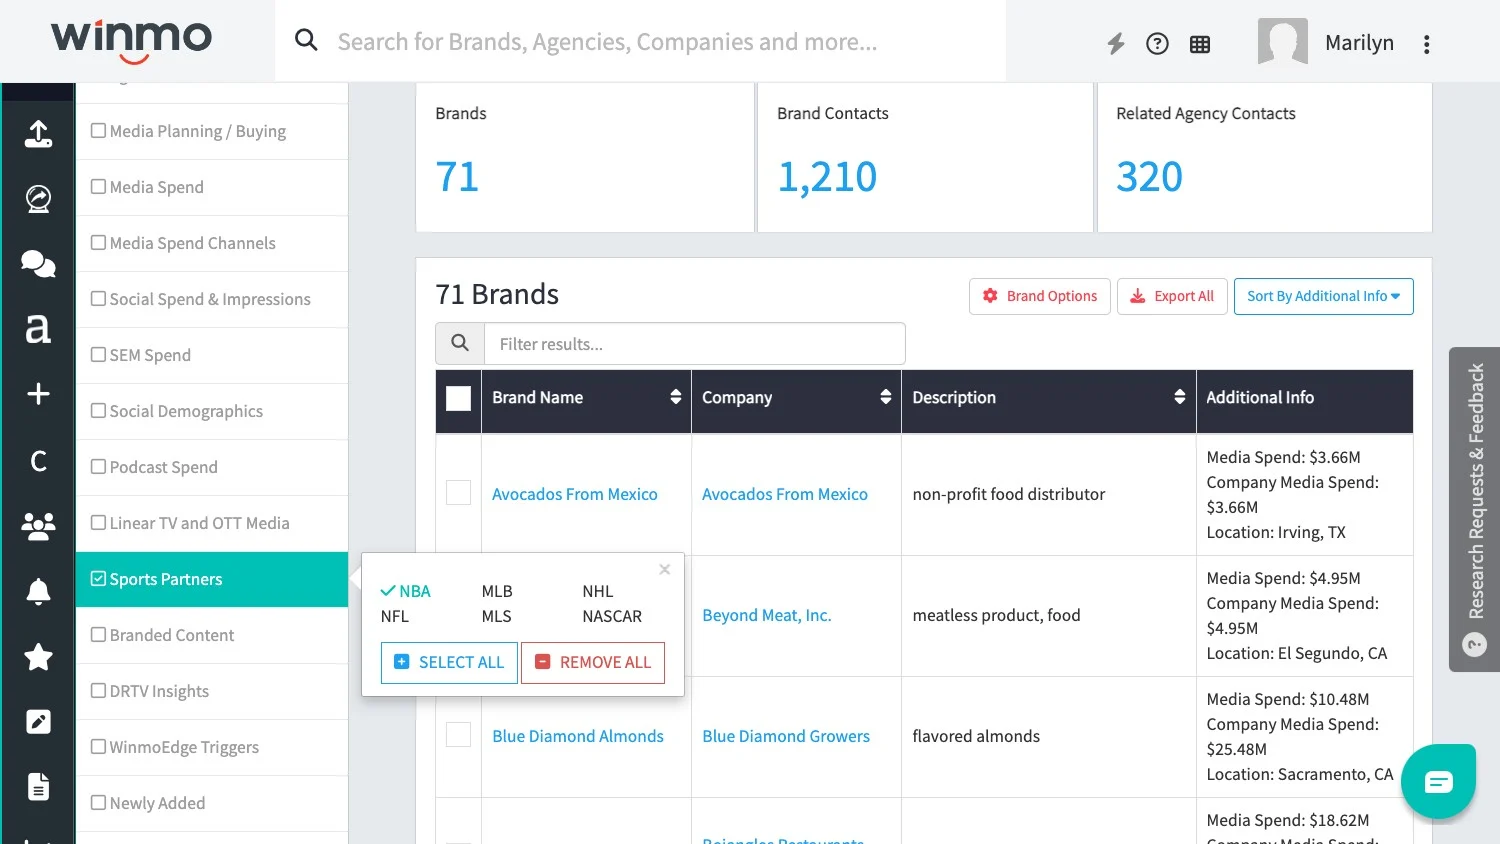Toggle Social Spend & Impressions checkbox
This screenshot has width=1500, height=844.
pyautogui.click(x=98, y=298)
